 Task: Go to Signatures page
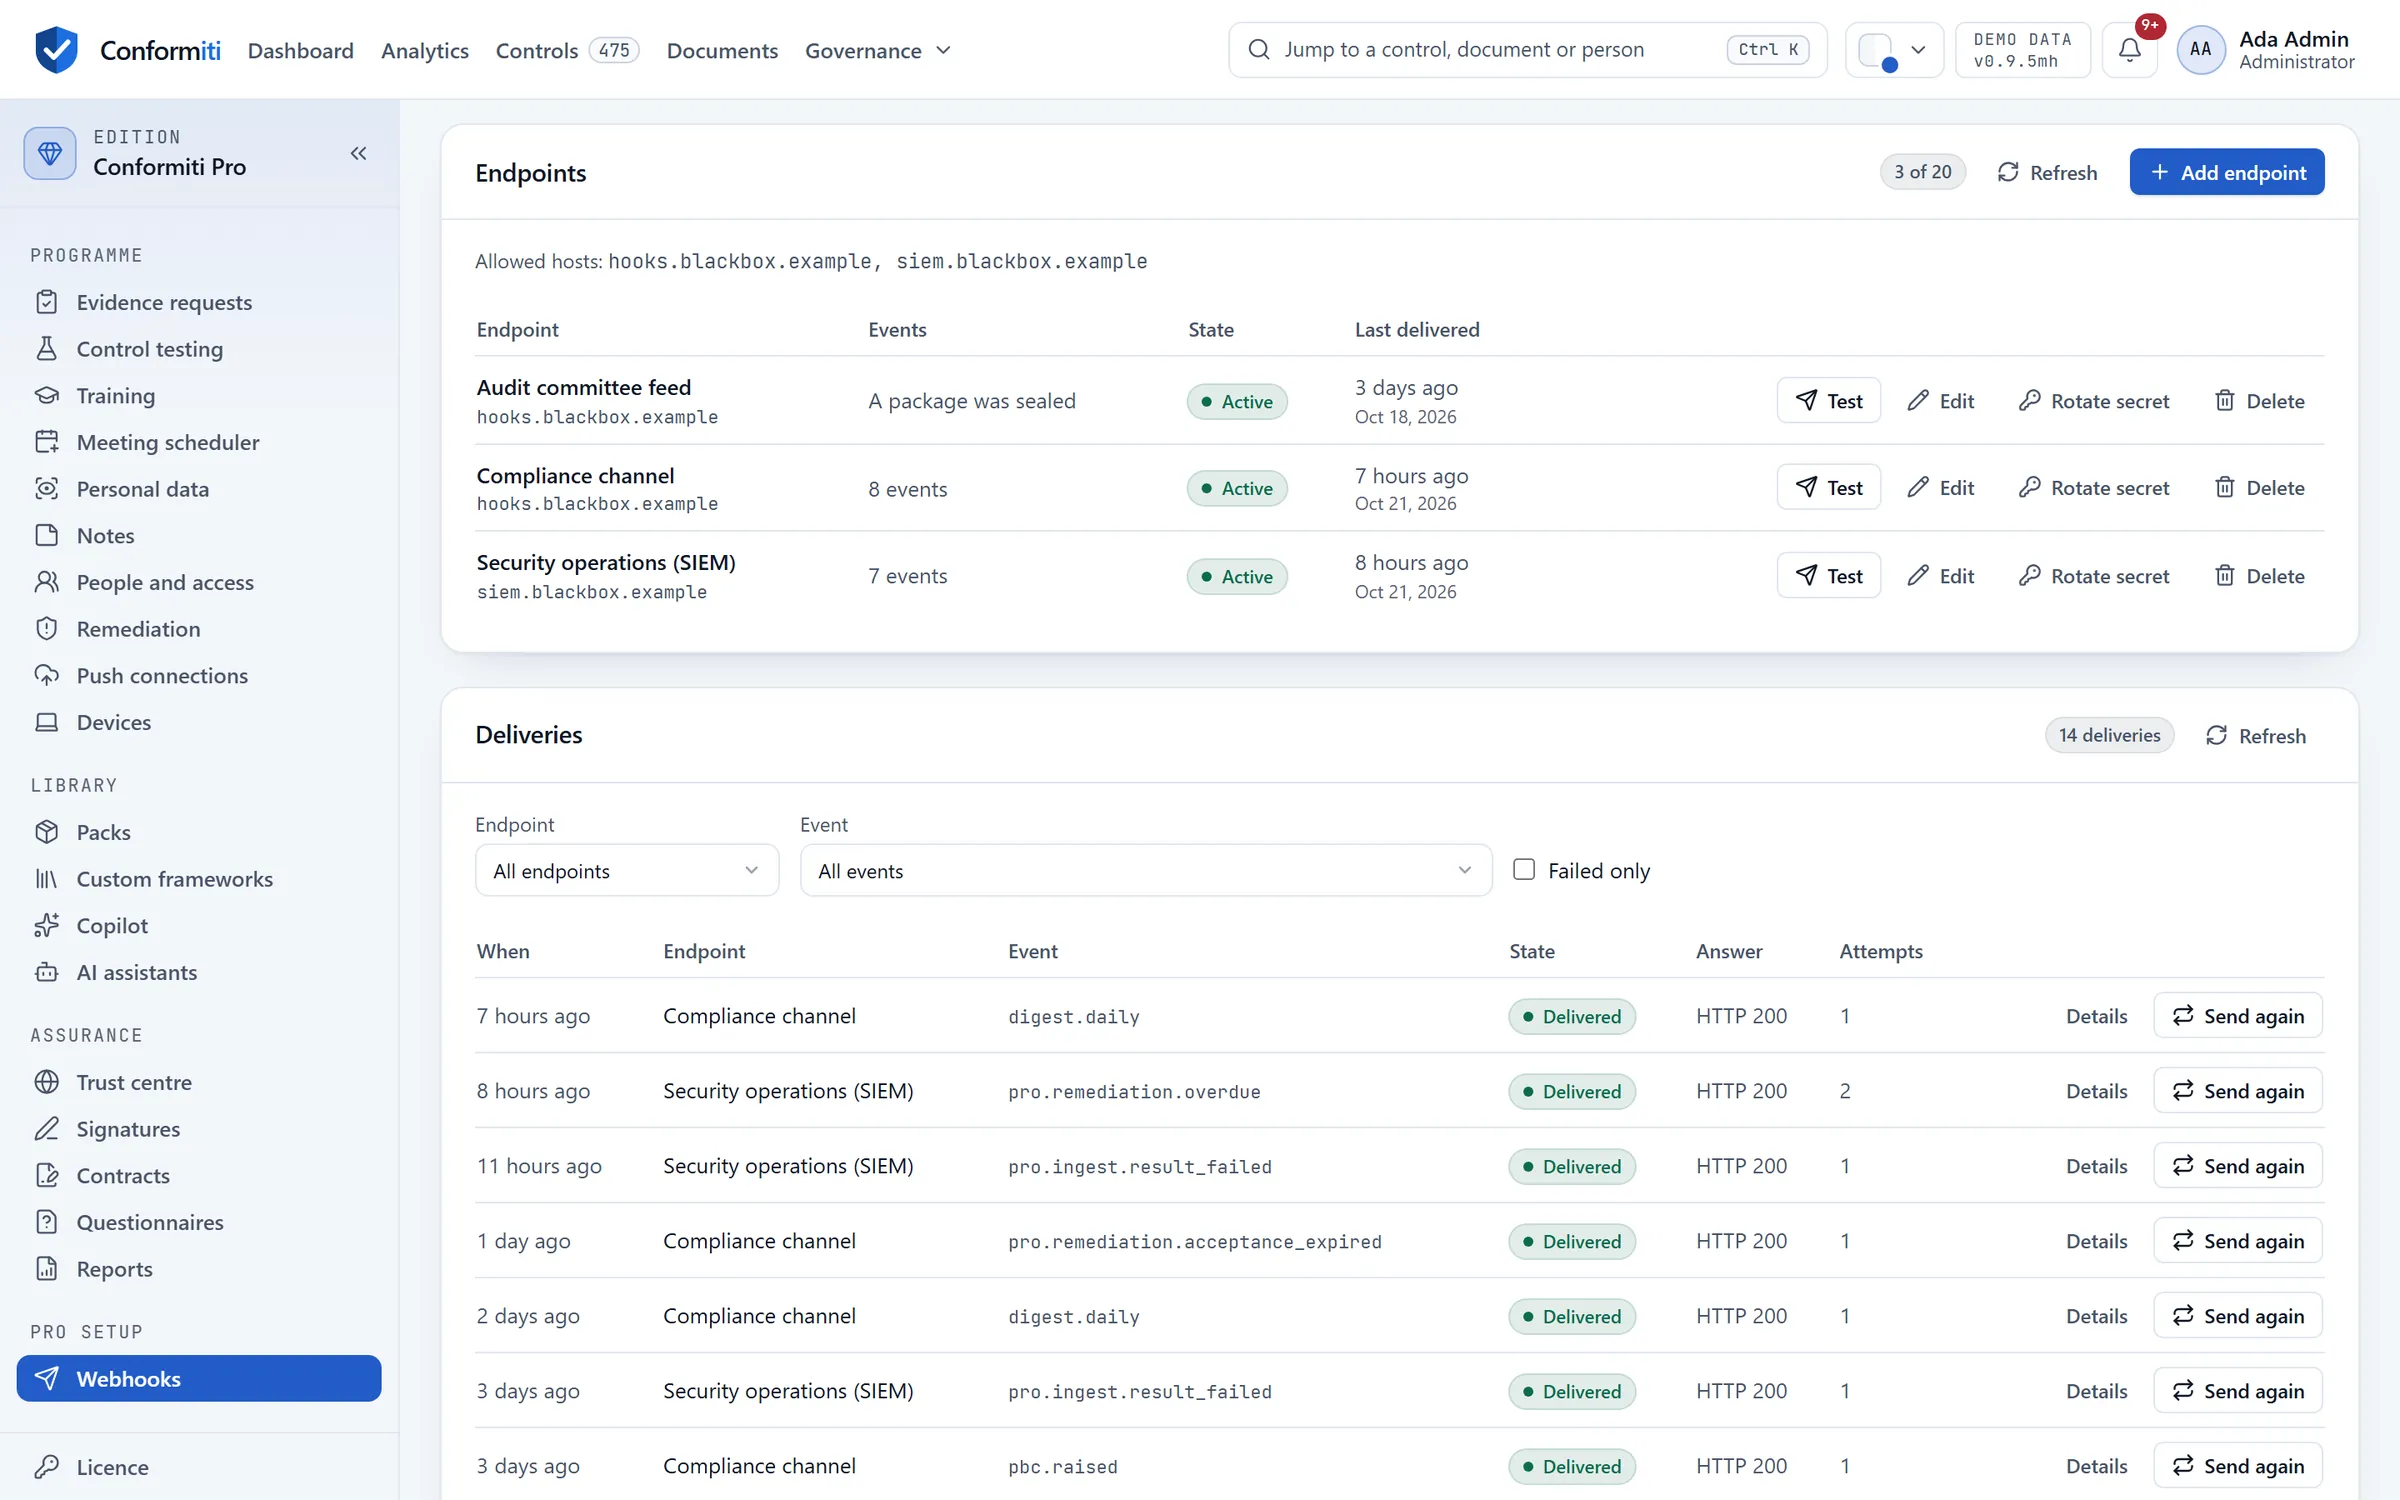(x=199, y=1129)
